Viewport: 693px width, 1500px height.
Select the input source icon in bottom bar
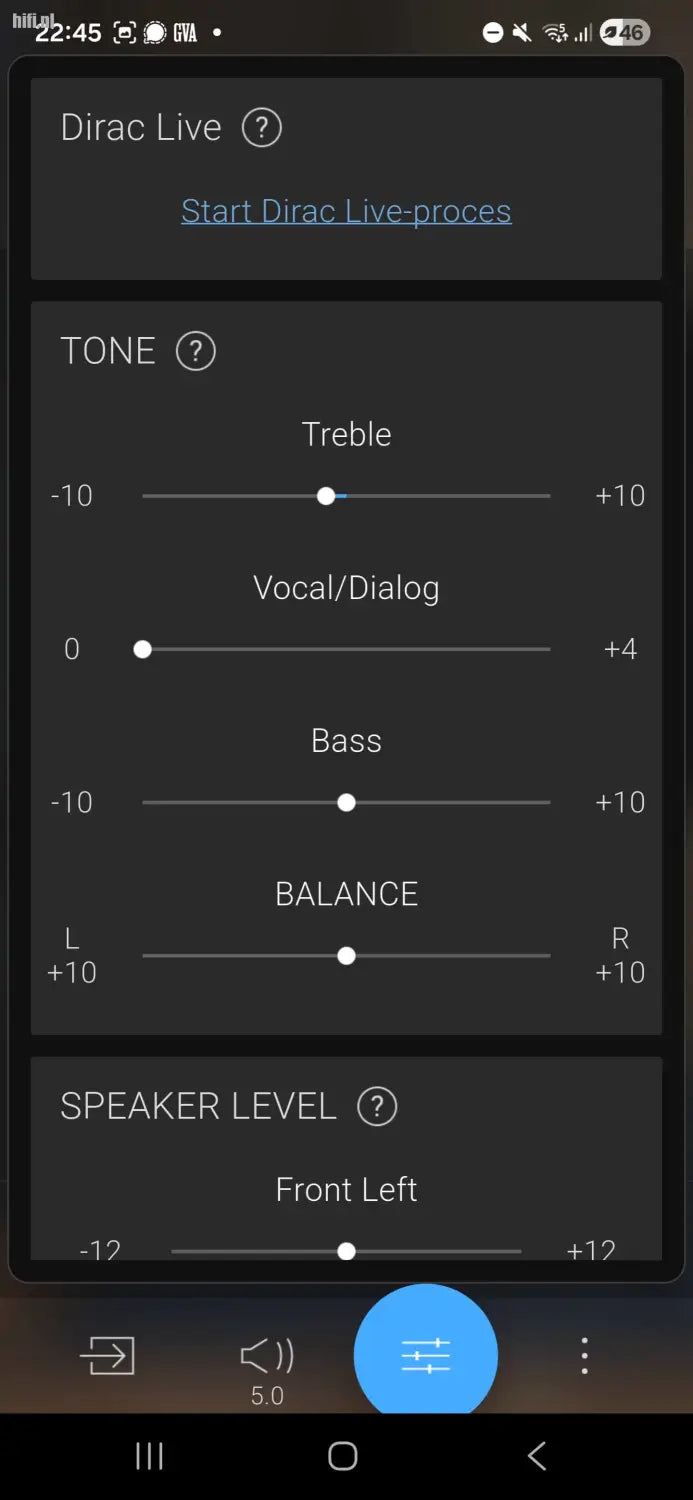click(107, 1355)
